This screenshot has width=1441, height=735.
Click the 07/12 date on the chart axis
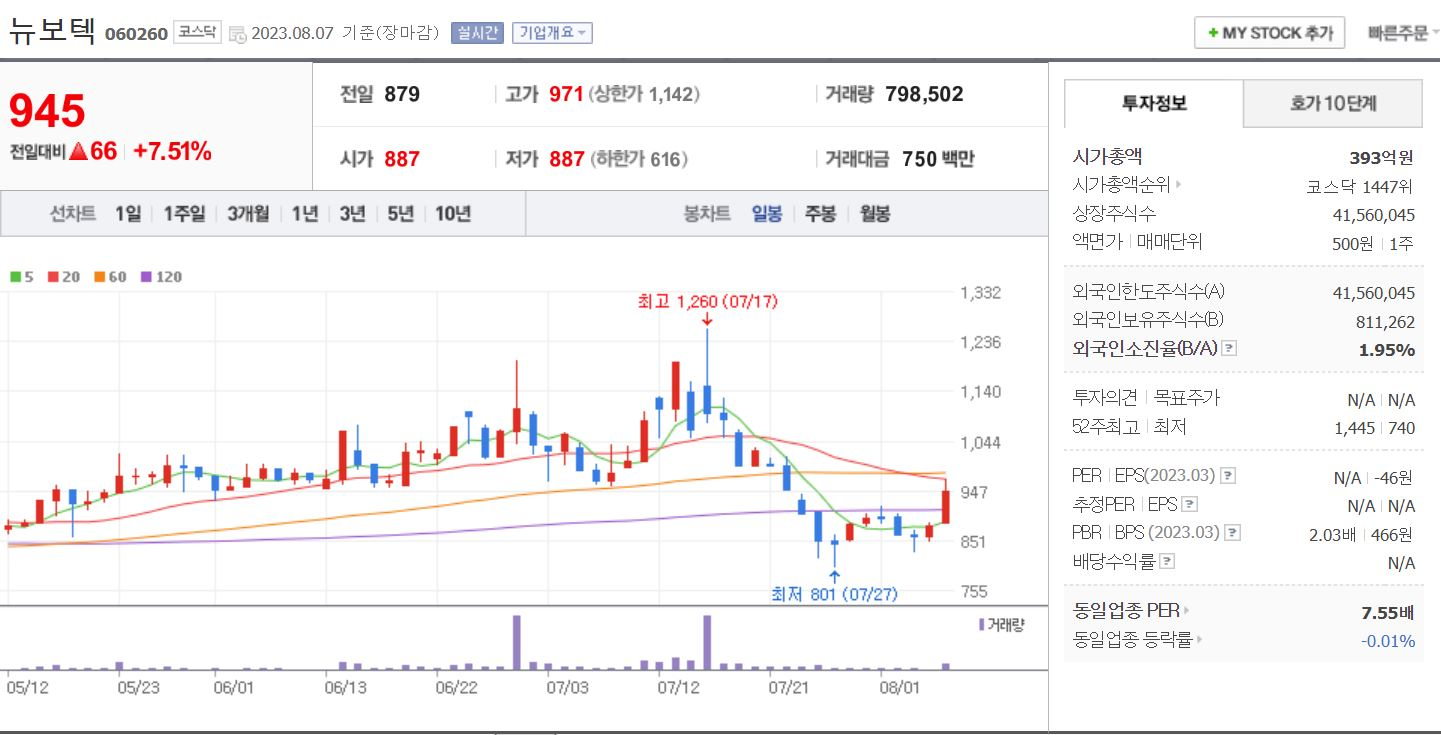(678, 688)
